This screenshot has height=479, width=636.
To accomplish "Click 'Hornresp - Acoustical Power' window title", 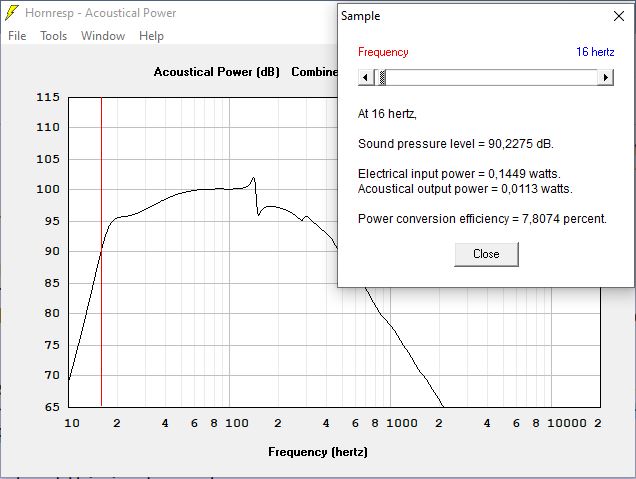I will click(101, 13).
